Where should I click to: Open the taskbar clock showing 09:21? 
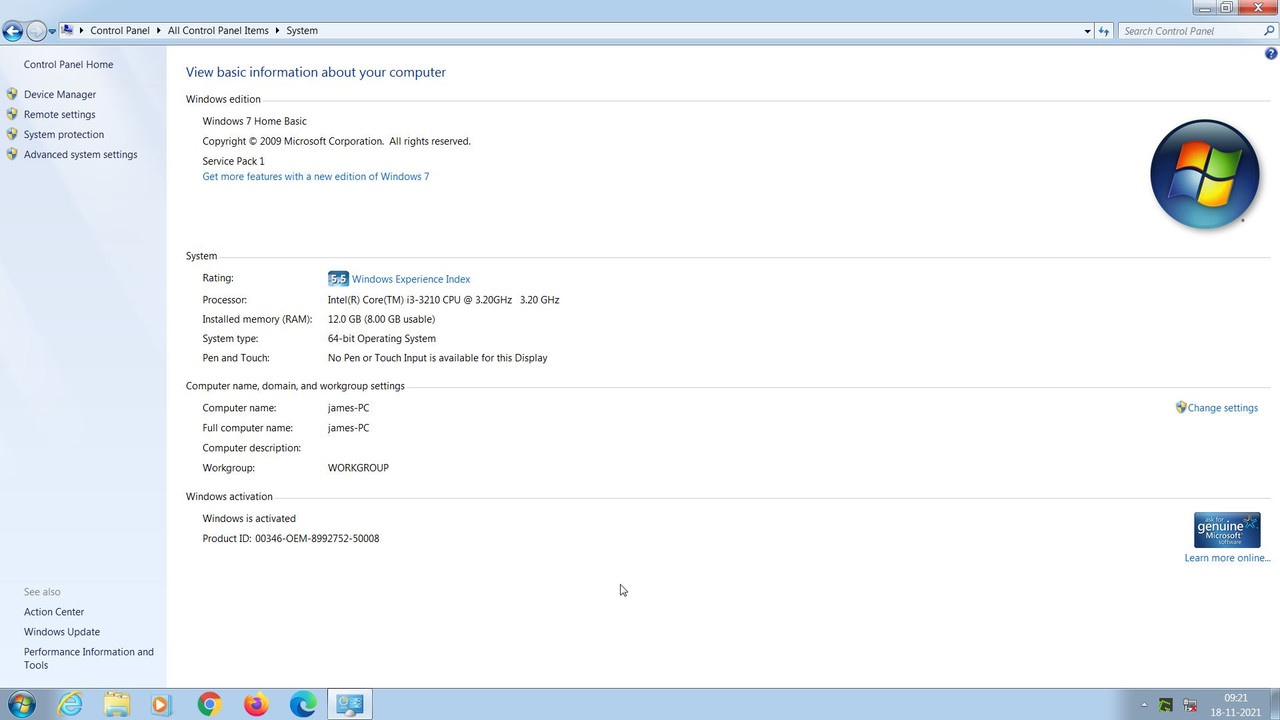[1236, 704]
